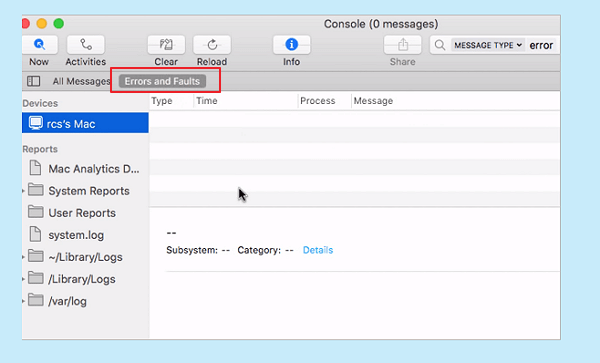Toggle the sidebar visibility icon

pyautogui.click(x=34, y=81)
